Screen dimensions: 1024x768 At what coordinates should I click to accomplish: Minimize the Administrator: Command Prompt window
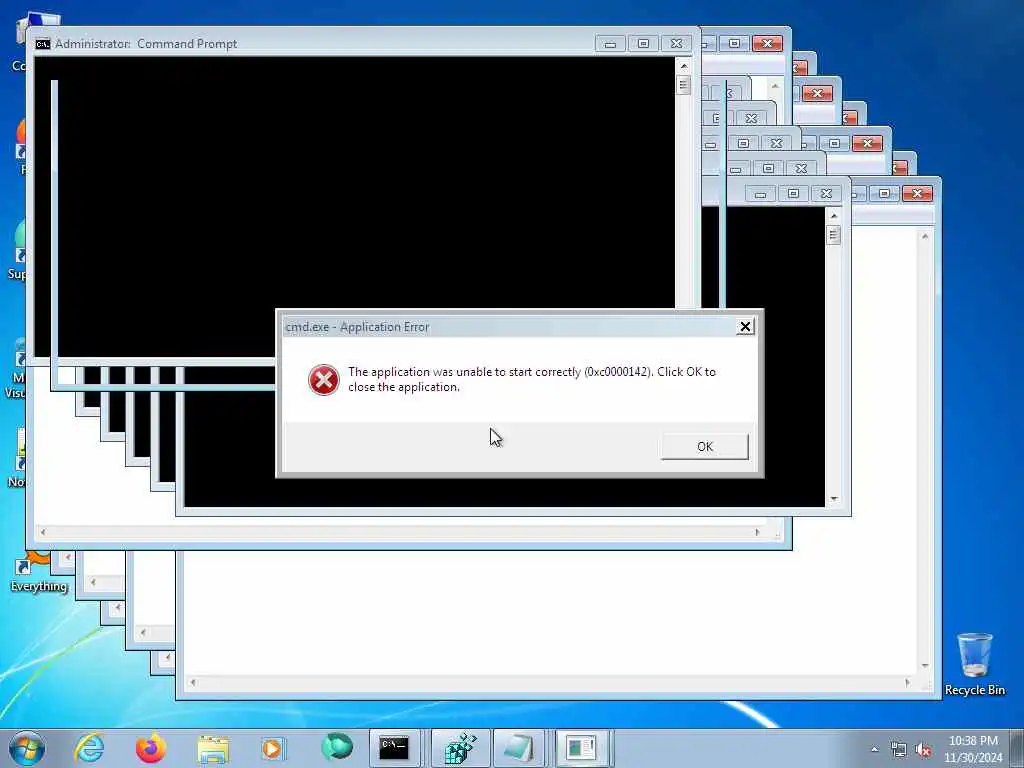pyautogui.click(x=611, y=44)
